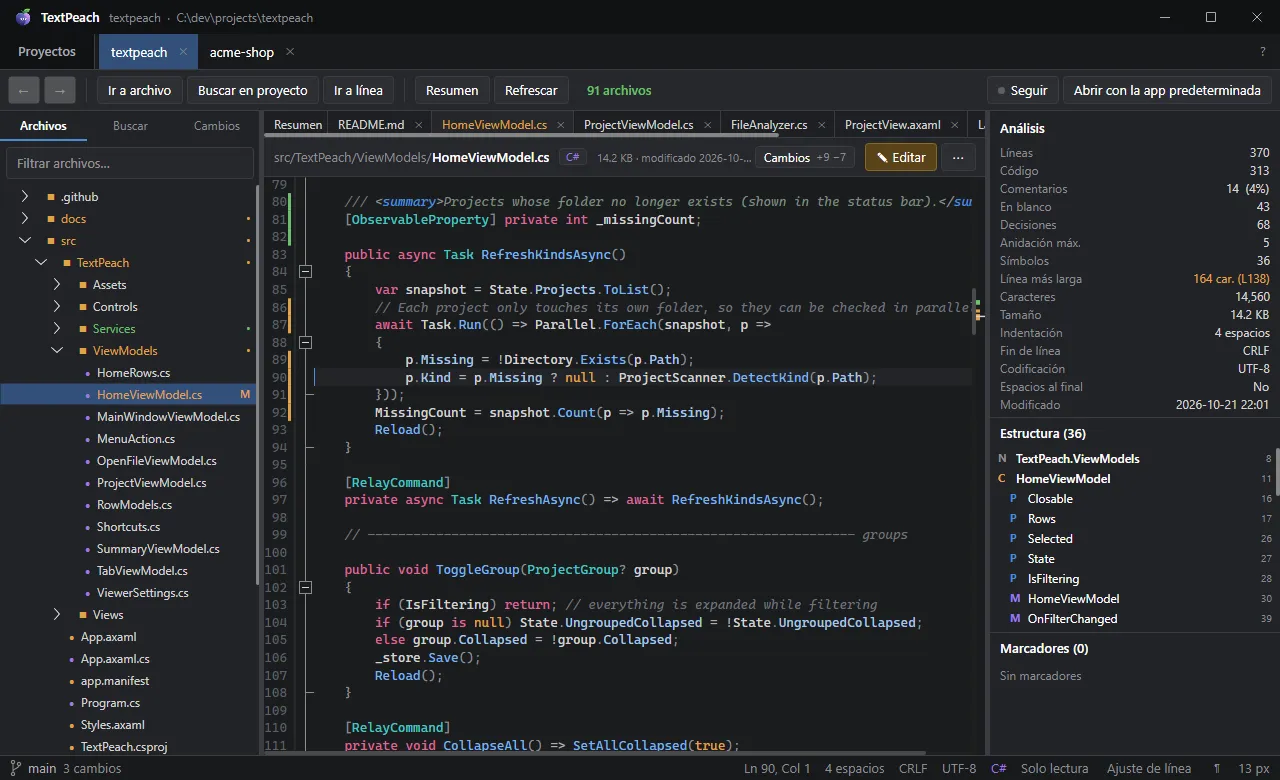Click the Ir a línea button
Viewport: 1280px width, 780px height.
click(x=358, y=90)
